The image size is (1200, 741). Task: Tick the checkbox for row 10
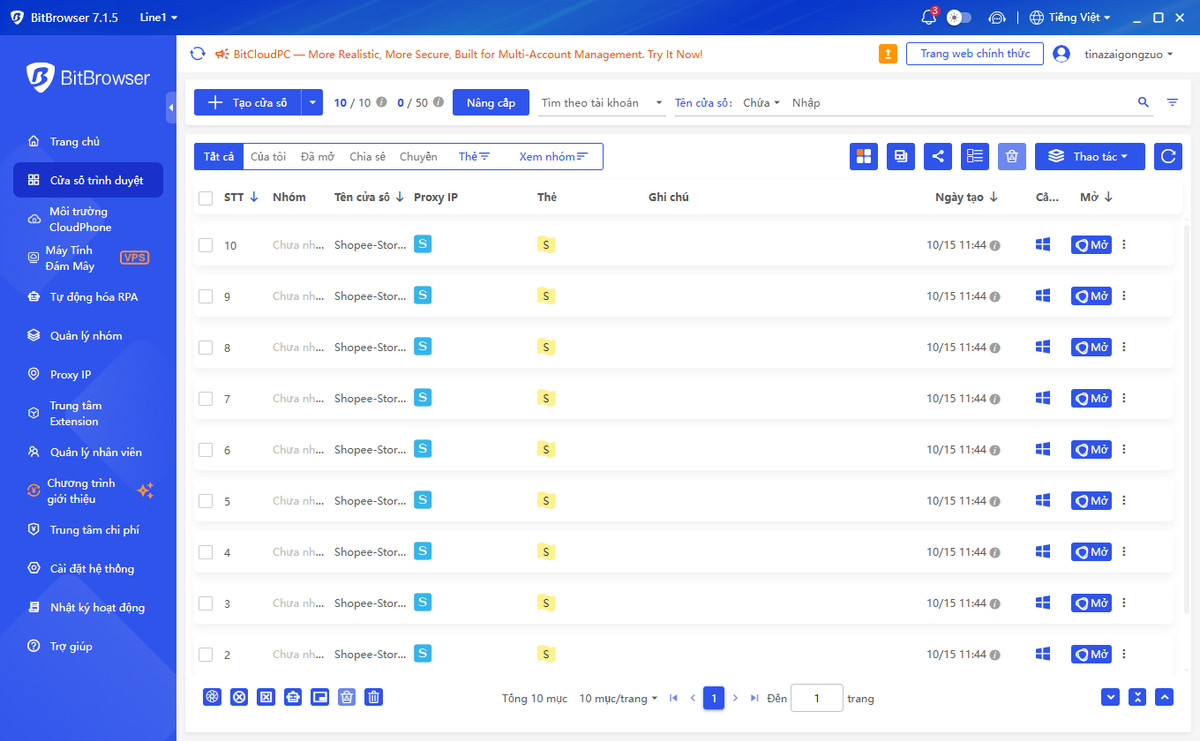pyautogui.click(x=206, y=245)
